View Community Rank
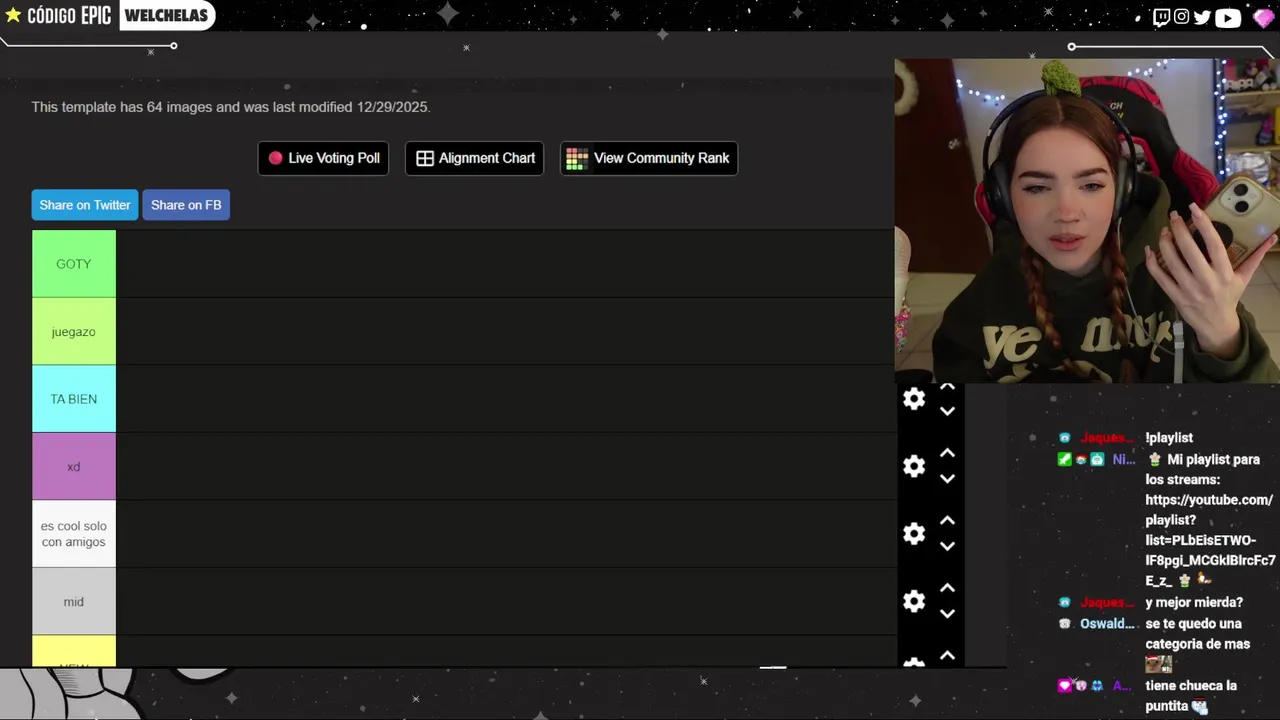1280x720 pixels. pos(648,158)
